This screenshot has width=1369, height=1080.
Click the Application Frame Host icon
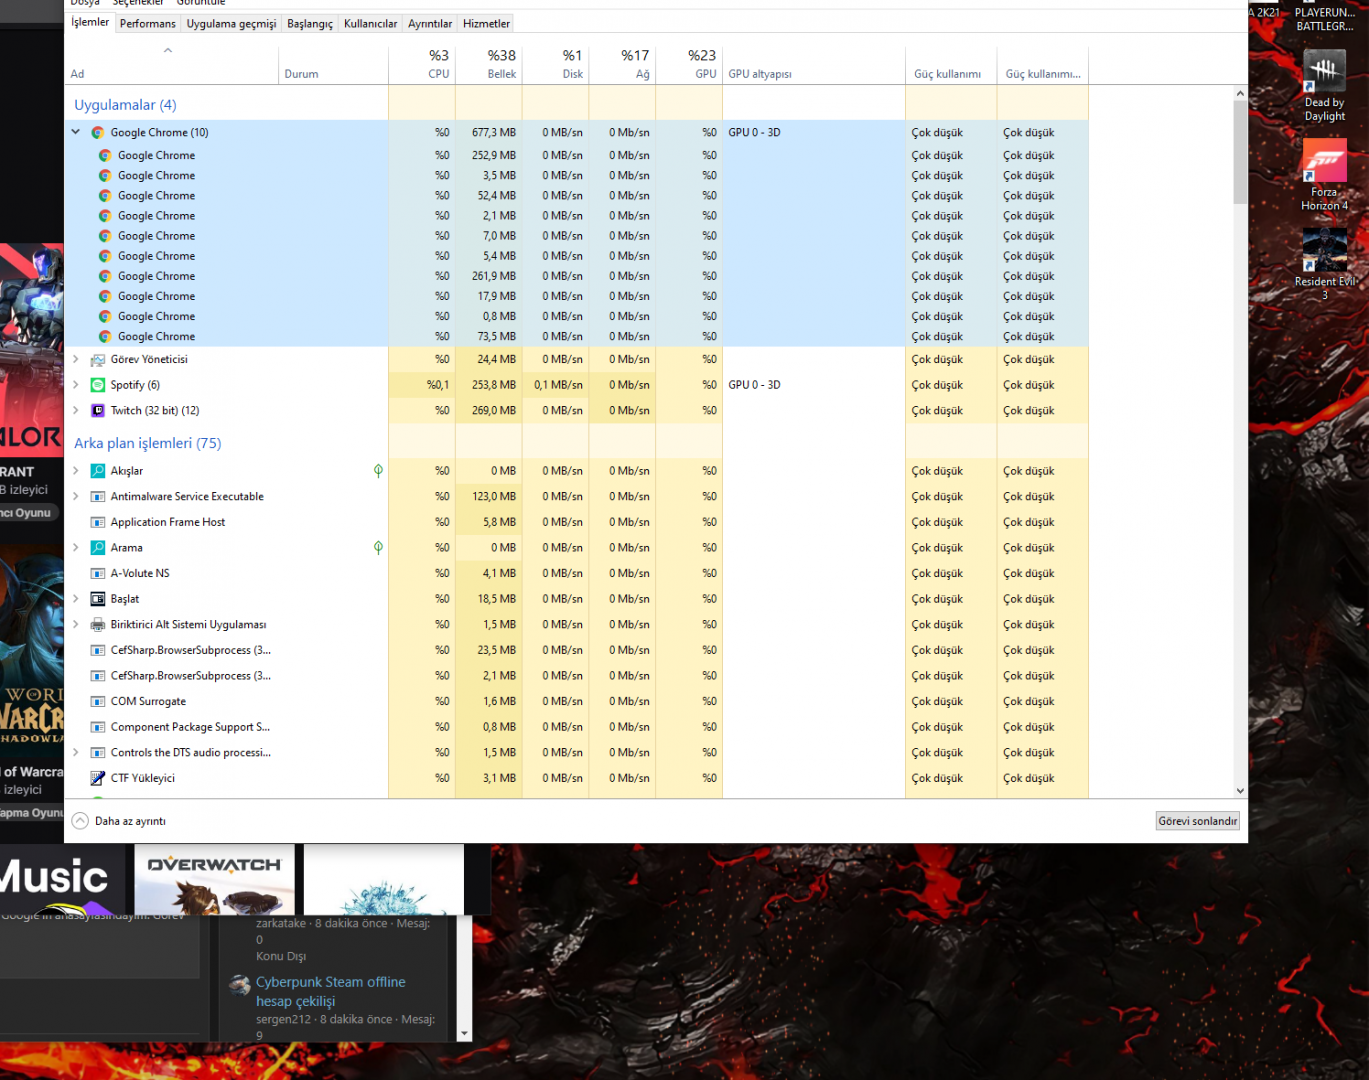98,522
